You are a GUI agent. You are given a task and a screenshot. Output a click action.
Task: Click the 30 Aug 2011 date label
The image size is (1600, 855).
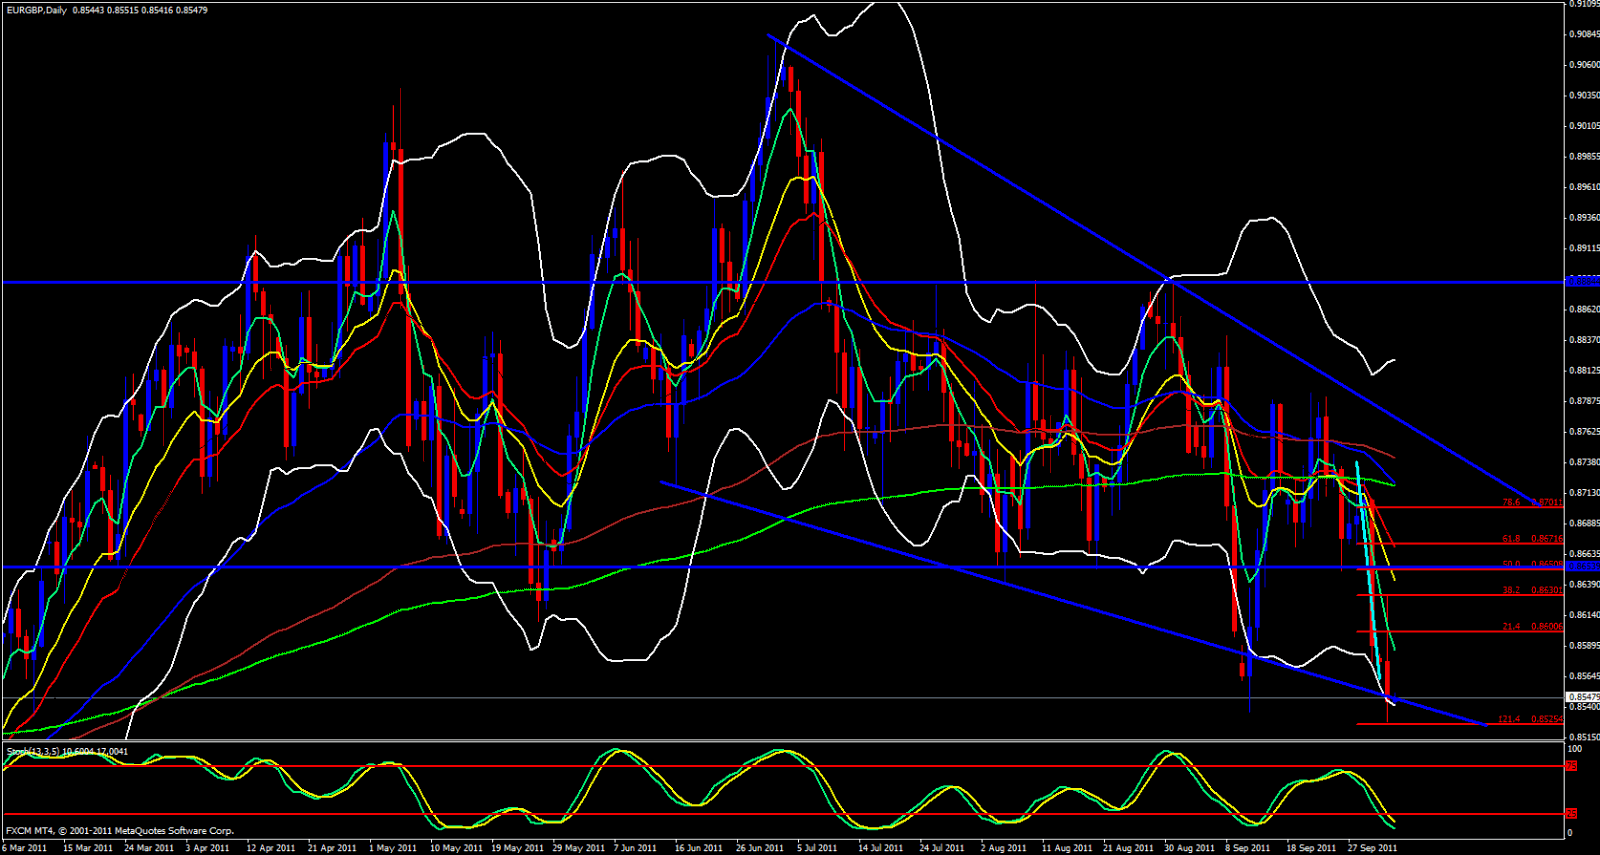coord(1189,848)
